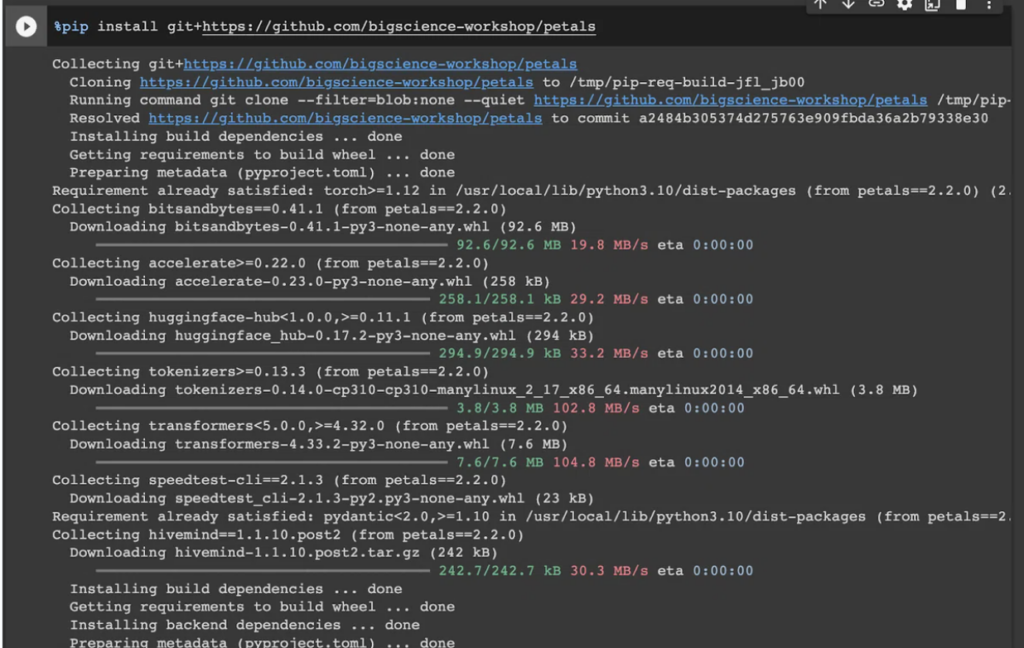Click the %pip magic command in the cell
1024x648 pixels.
[x=71, y=26]
